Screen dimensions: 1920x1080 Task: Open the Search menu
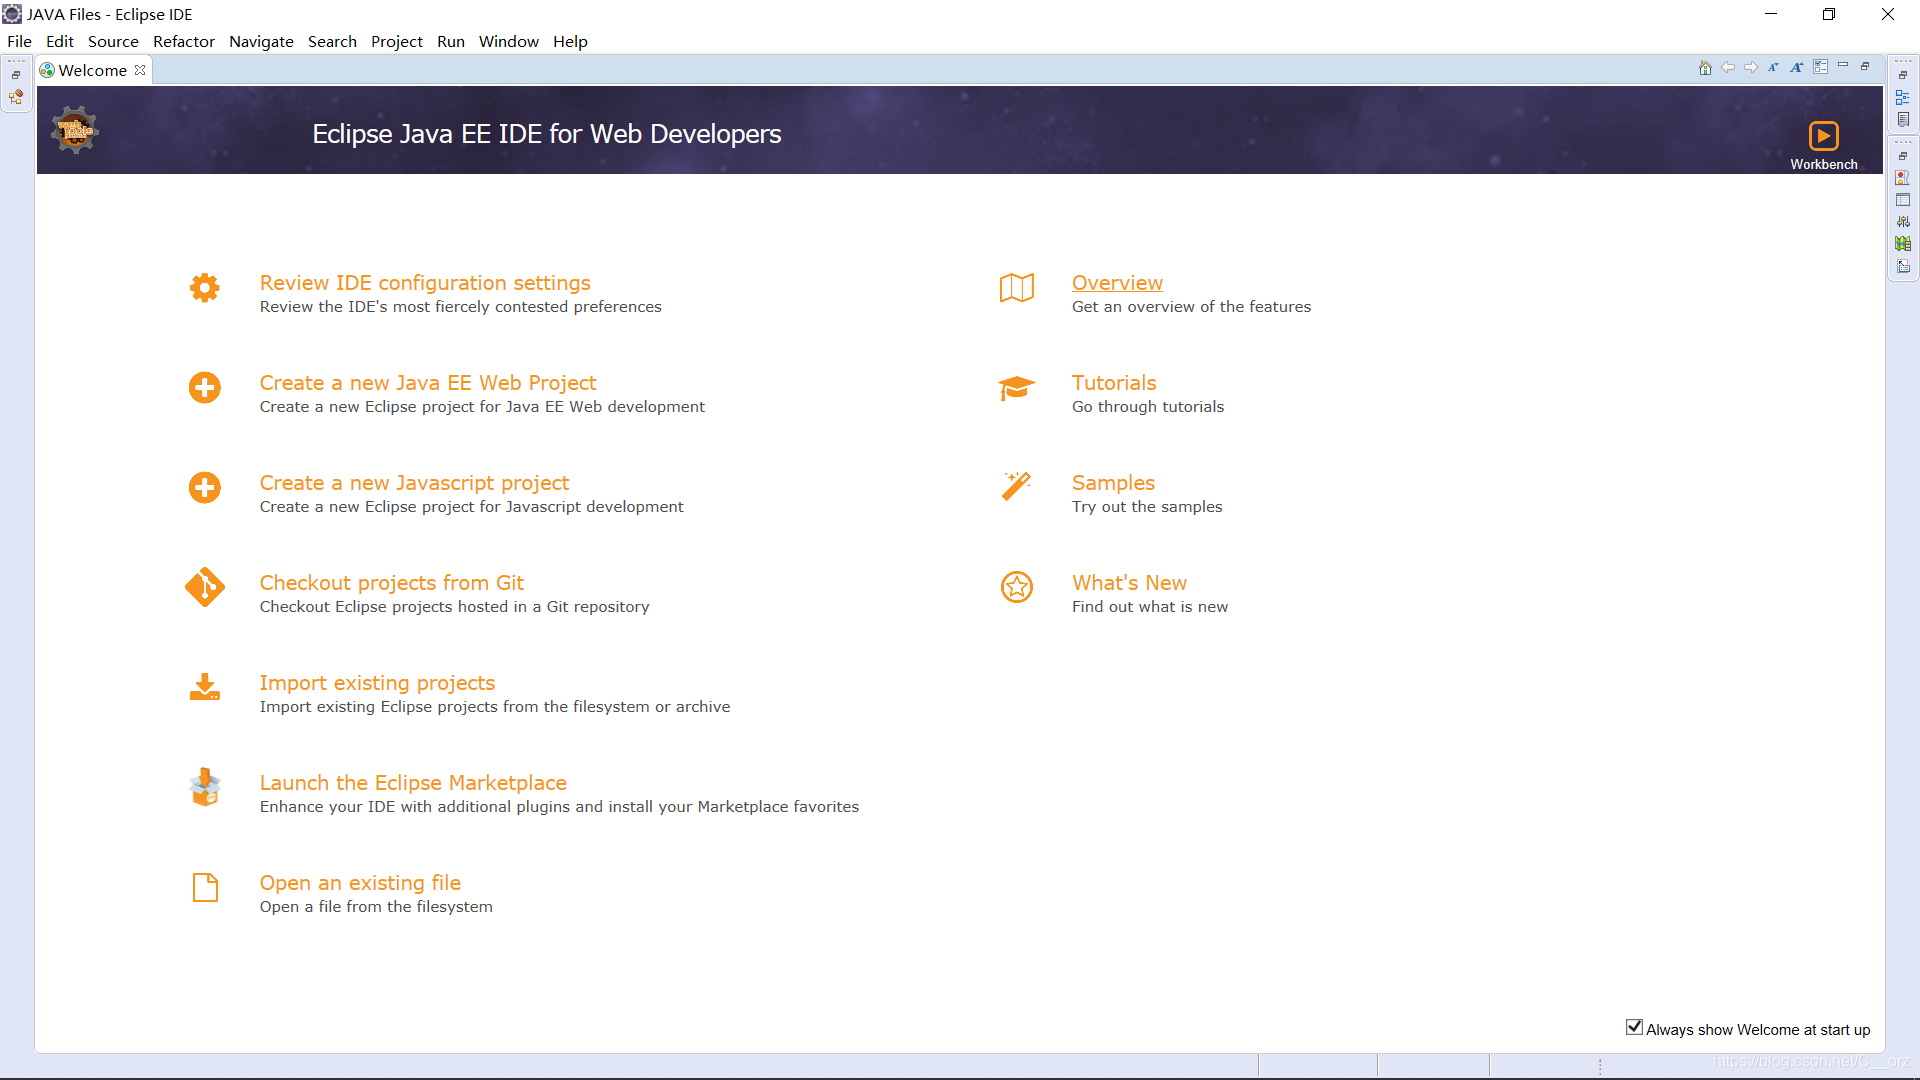(332, 41)
